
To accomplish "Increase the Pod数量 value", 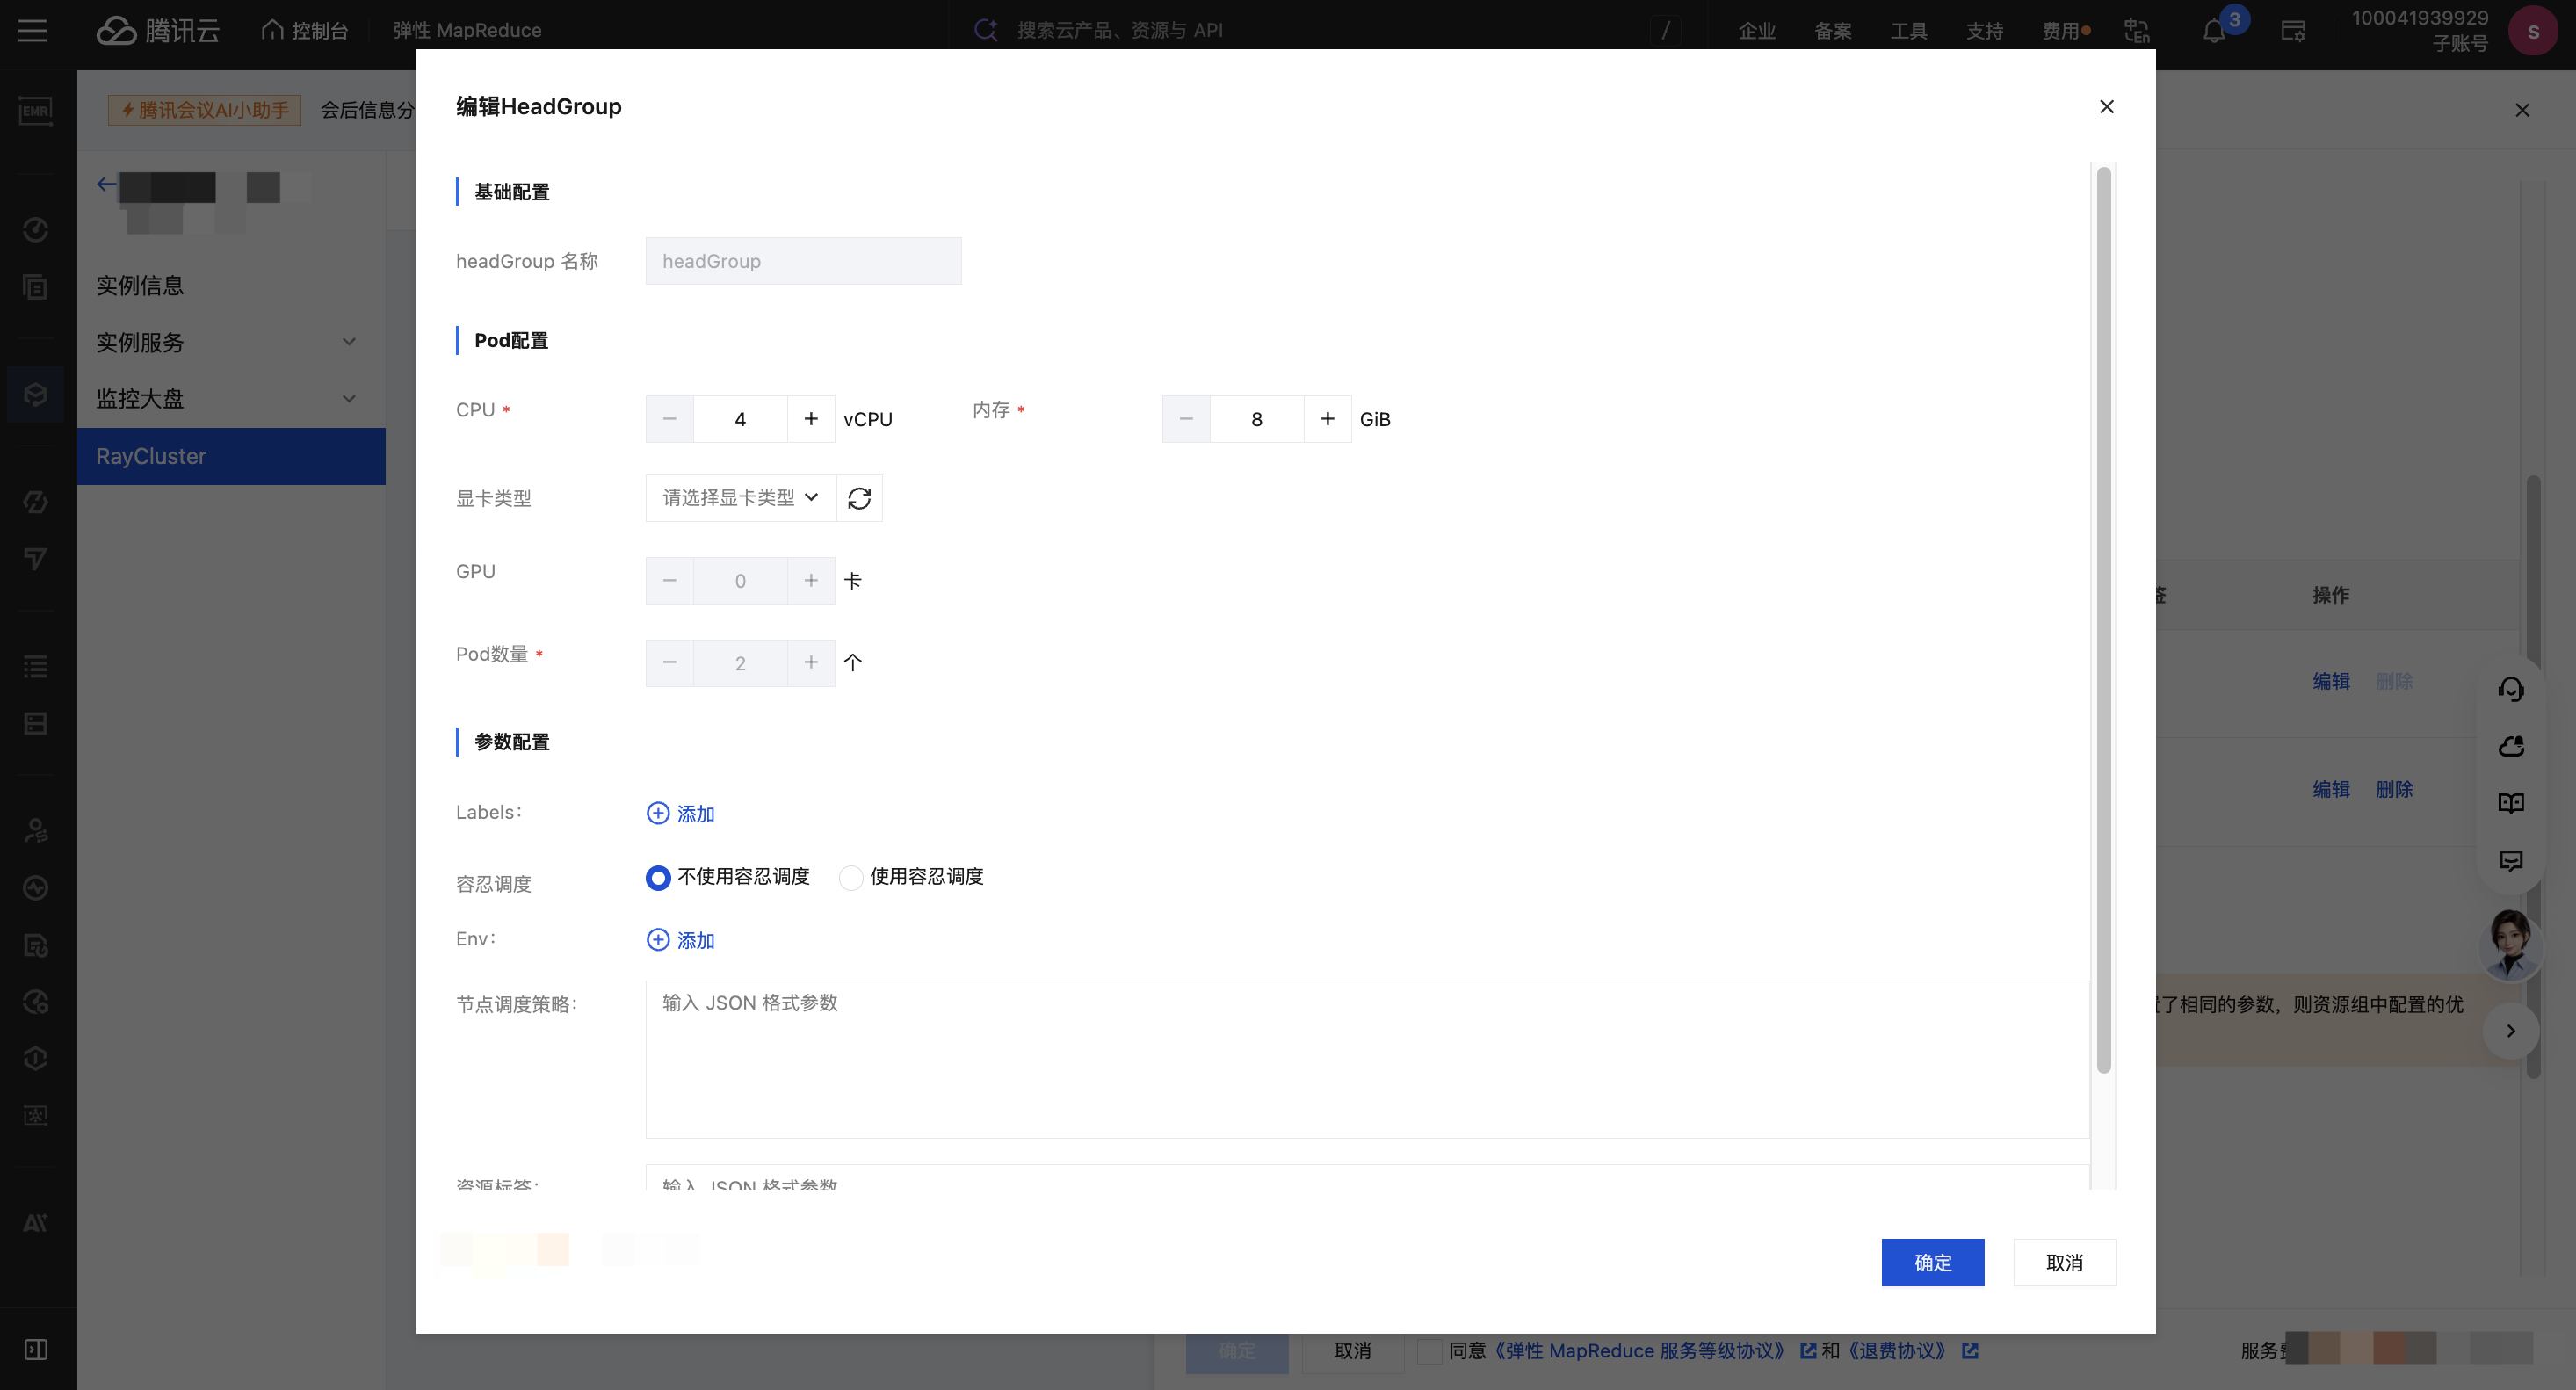I will click(811, 663).
